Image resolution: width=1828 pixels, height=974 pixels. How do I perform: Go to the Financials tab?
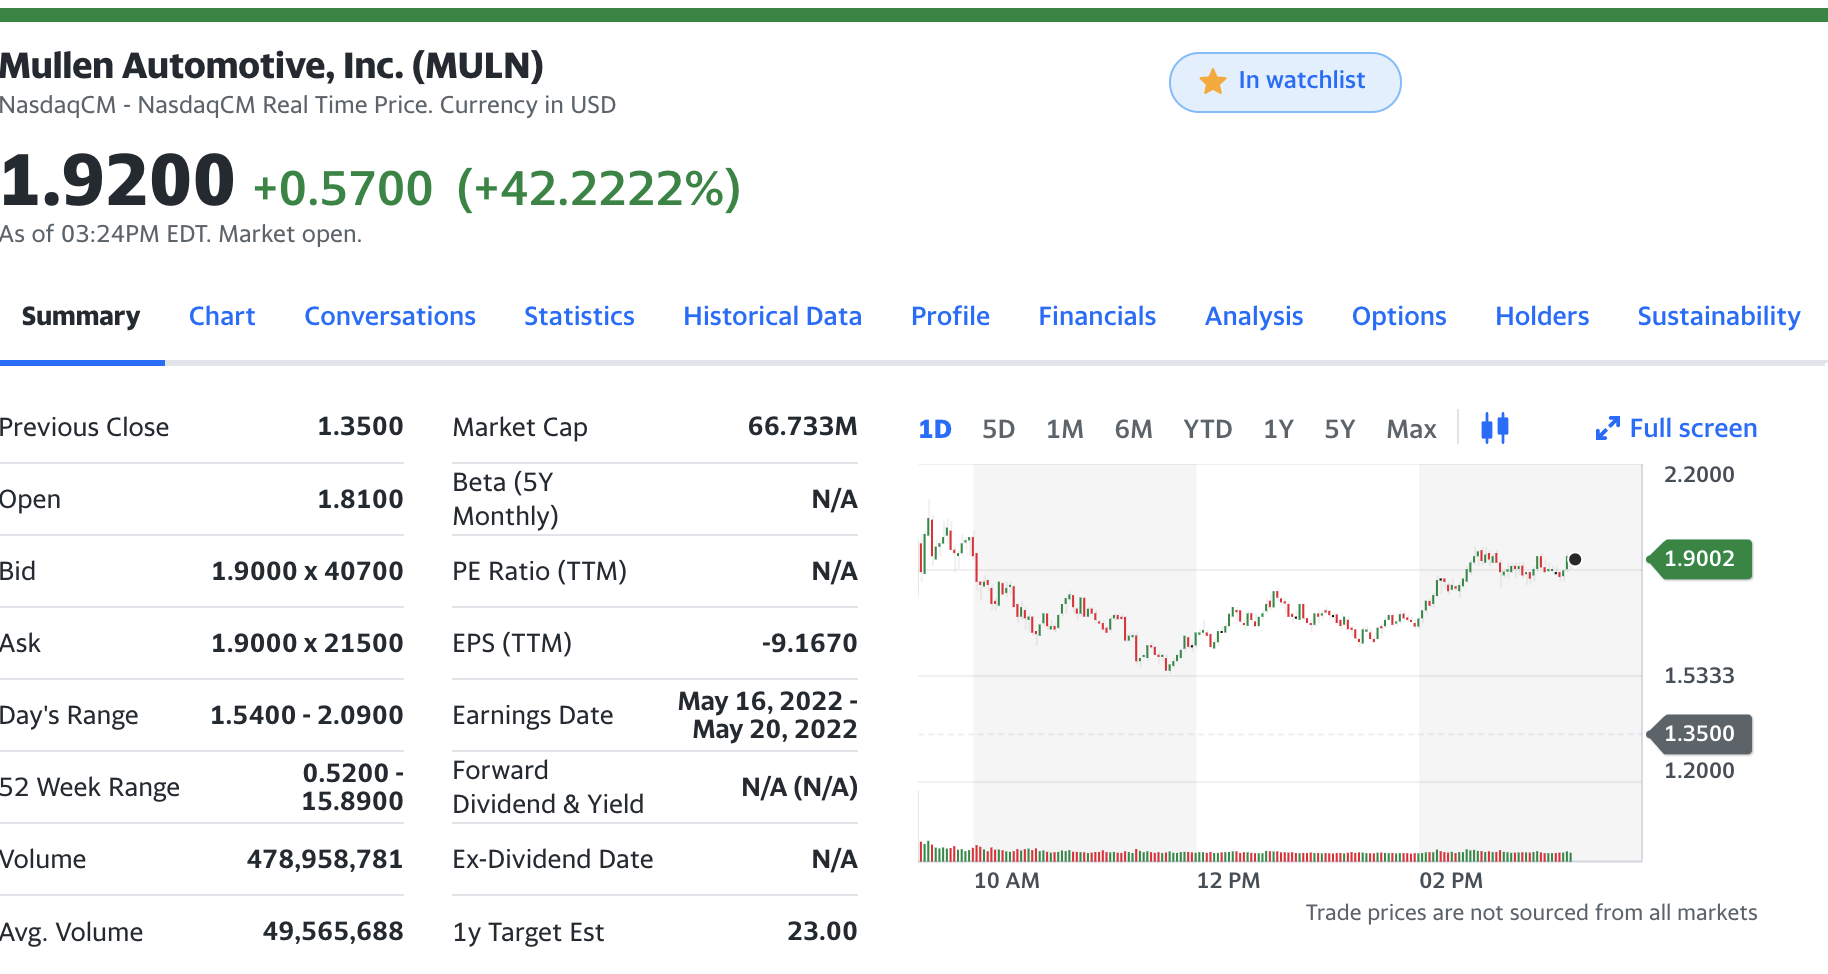1097,316
